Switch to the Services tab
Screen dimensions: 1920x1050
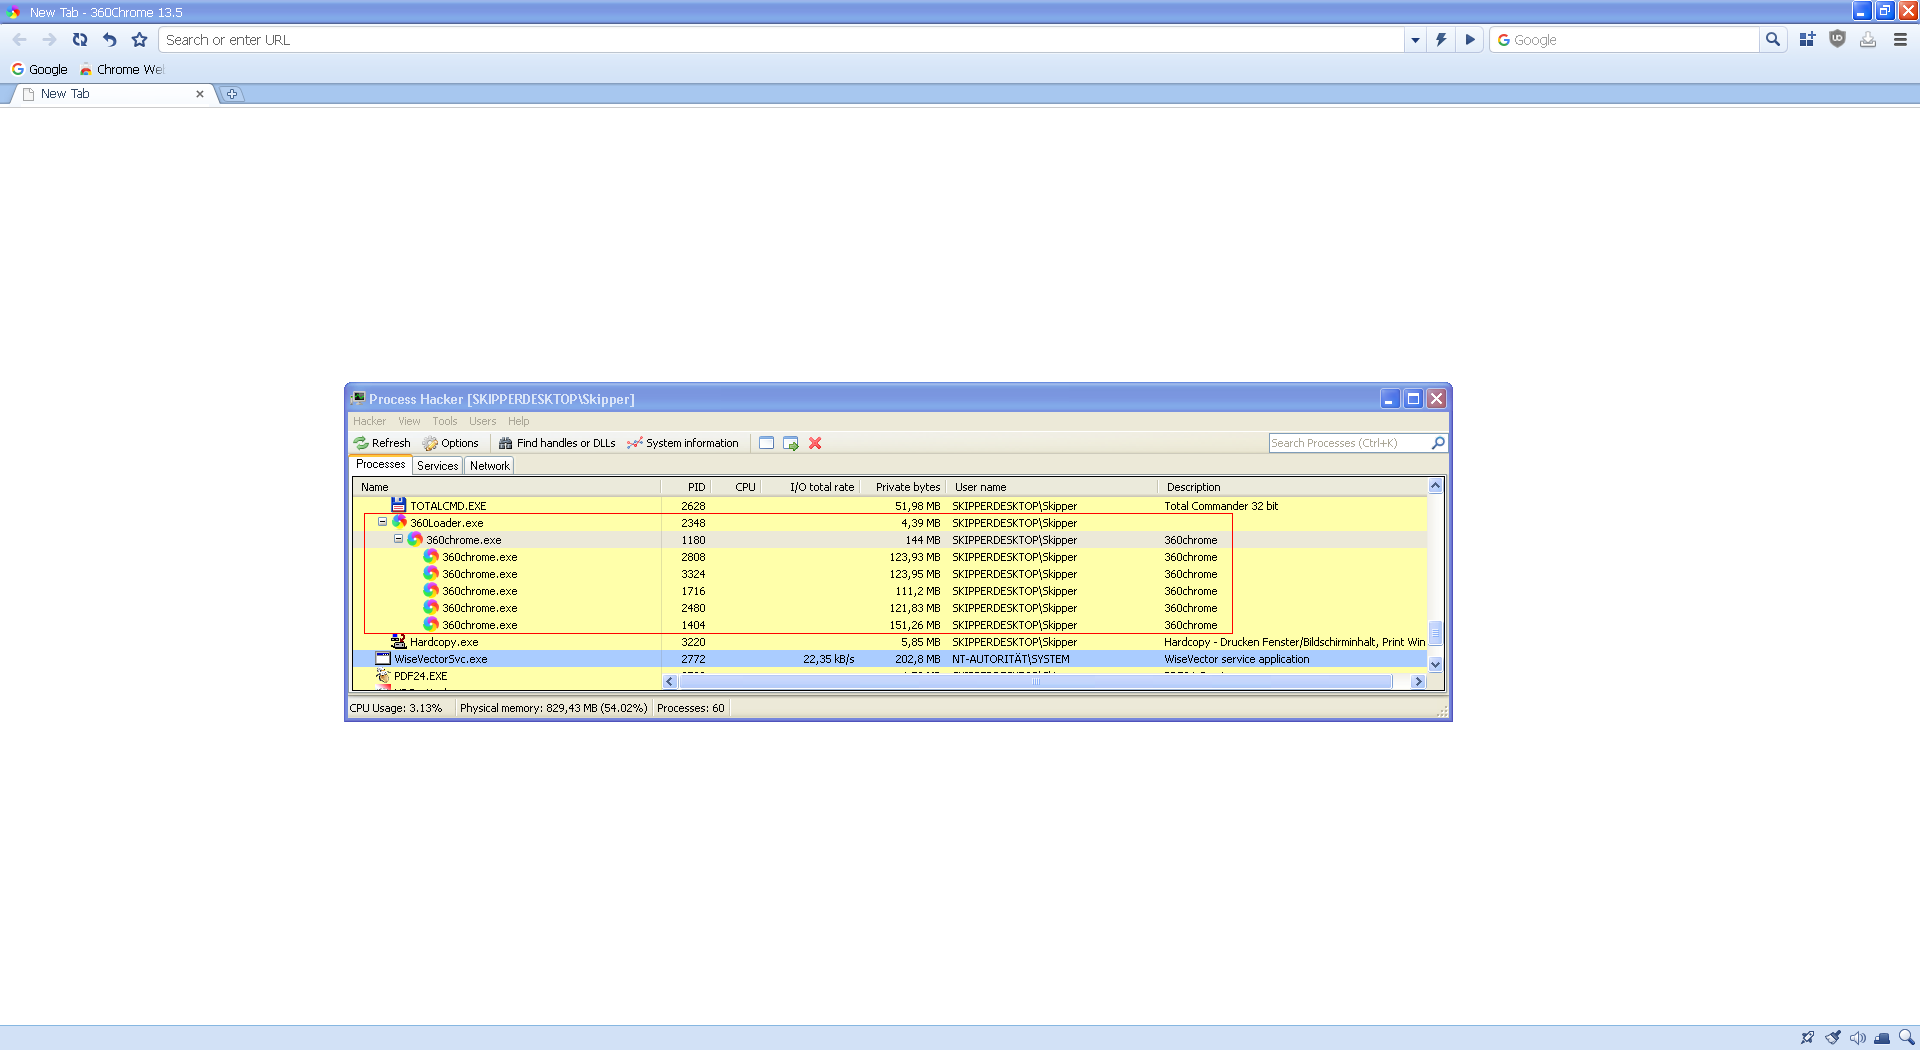tap(438, 466)
